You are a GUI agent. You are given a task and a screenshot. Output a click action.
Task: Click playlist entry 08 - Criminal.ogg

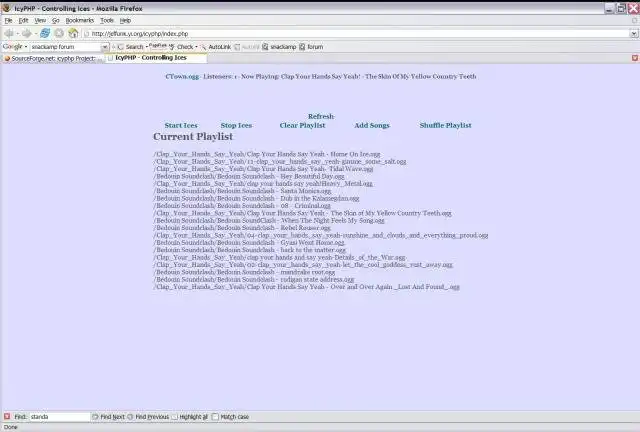(242, 205)
